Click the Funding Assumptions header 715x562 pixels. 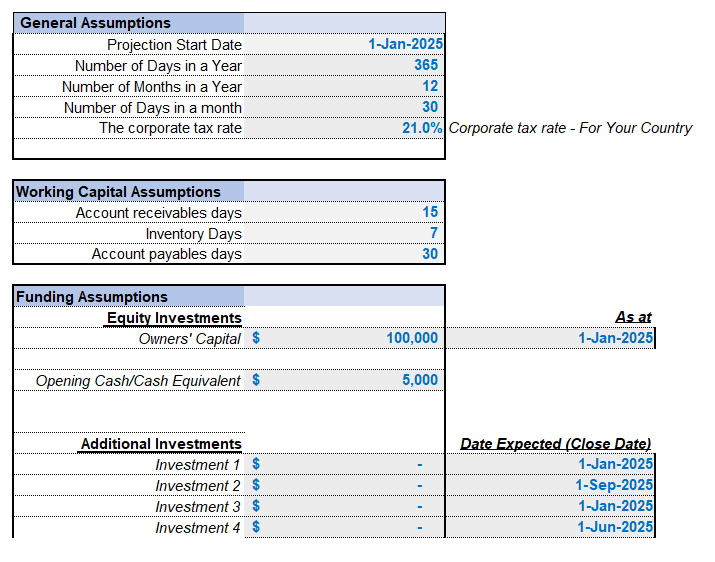point(92,297)
